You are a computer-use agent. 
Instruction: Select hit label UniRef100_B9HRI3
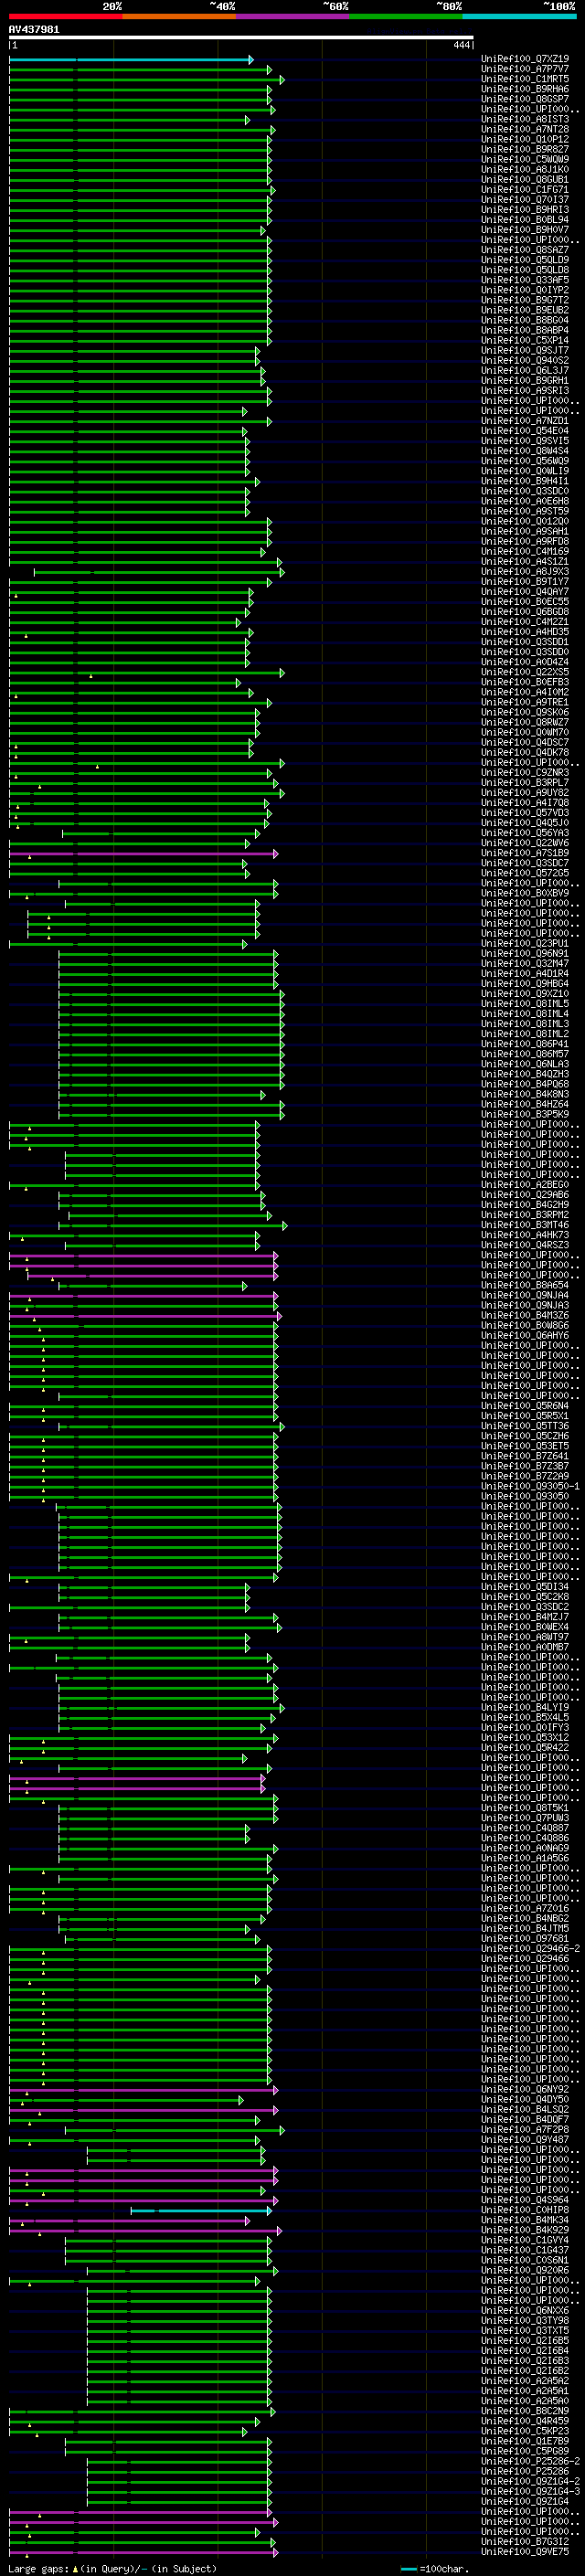[x=525, y=210]
